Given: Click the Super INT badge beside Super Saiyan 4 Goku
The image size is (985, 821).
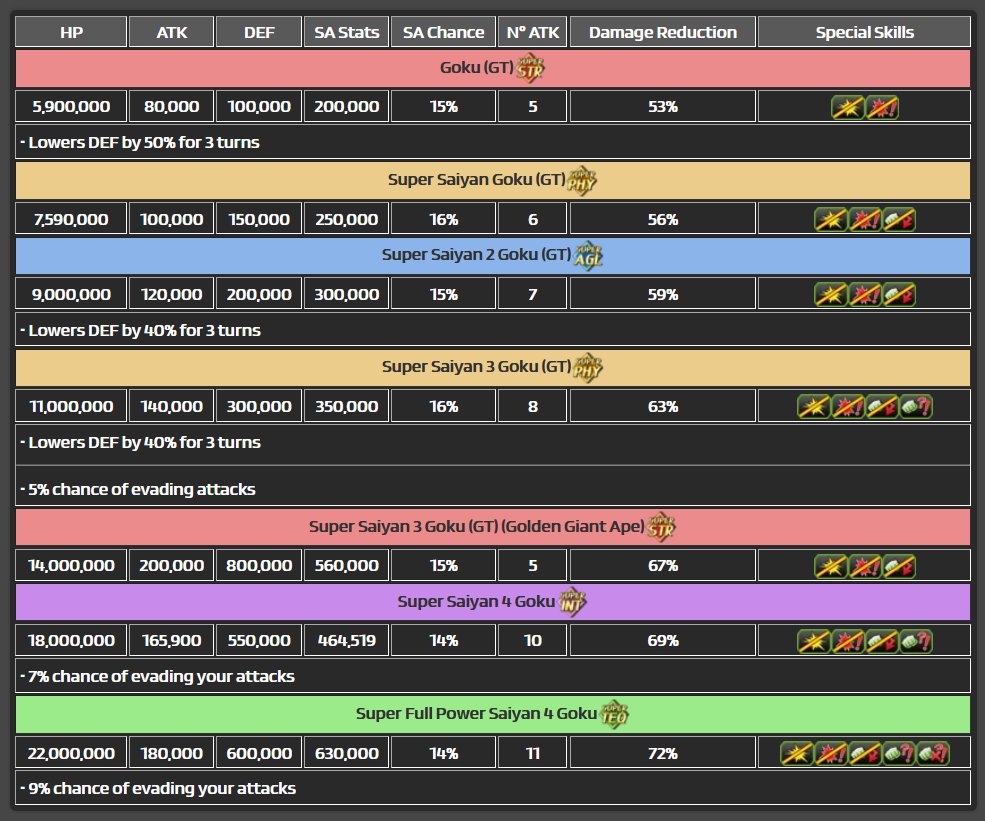Looking at the screenshot, I should point(572,603).
